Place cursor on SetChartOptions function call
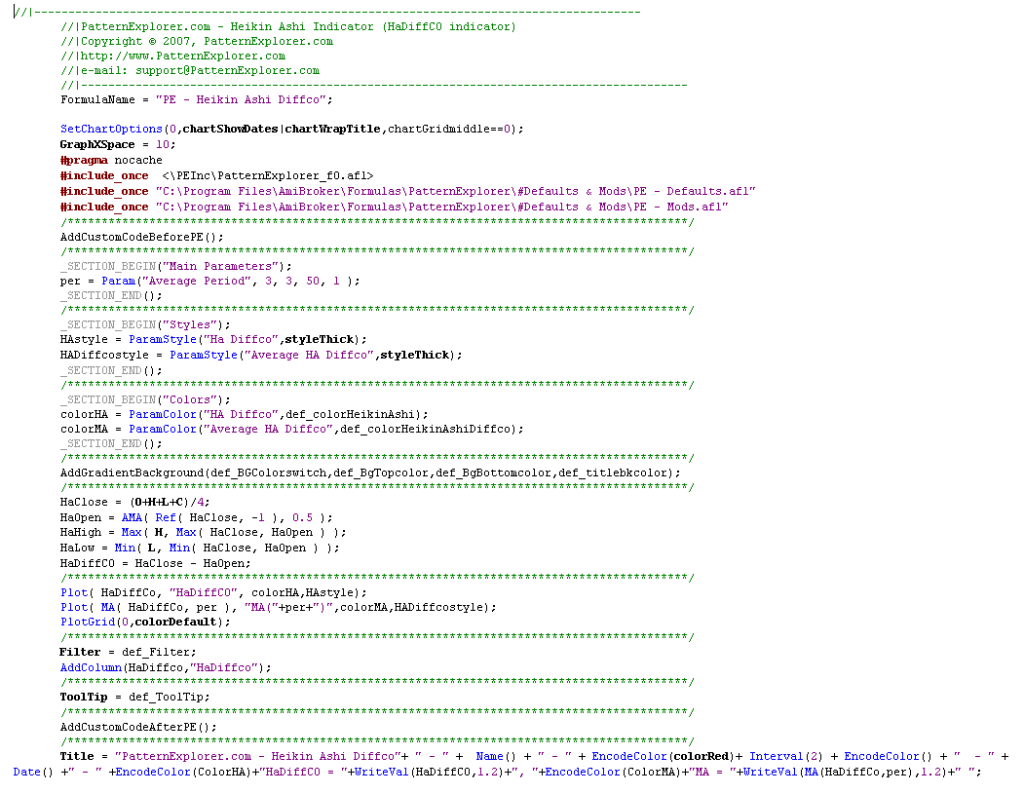This screenshot has height=794, width=1024. tap(110, 129)
